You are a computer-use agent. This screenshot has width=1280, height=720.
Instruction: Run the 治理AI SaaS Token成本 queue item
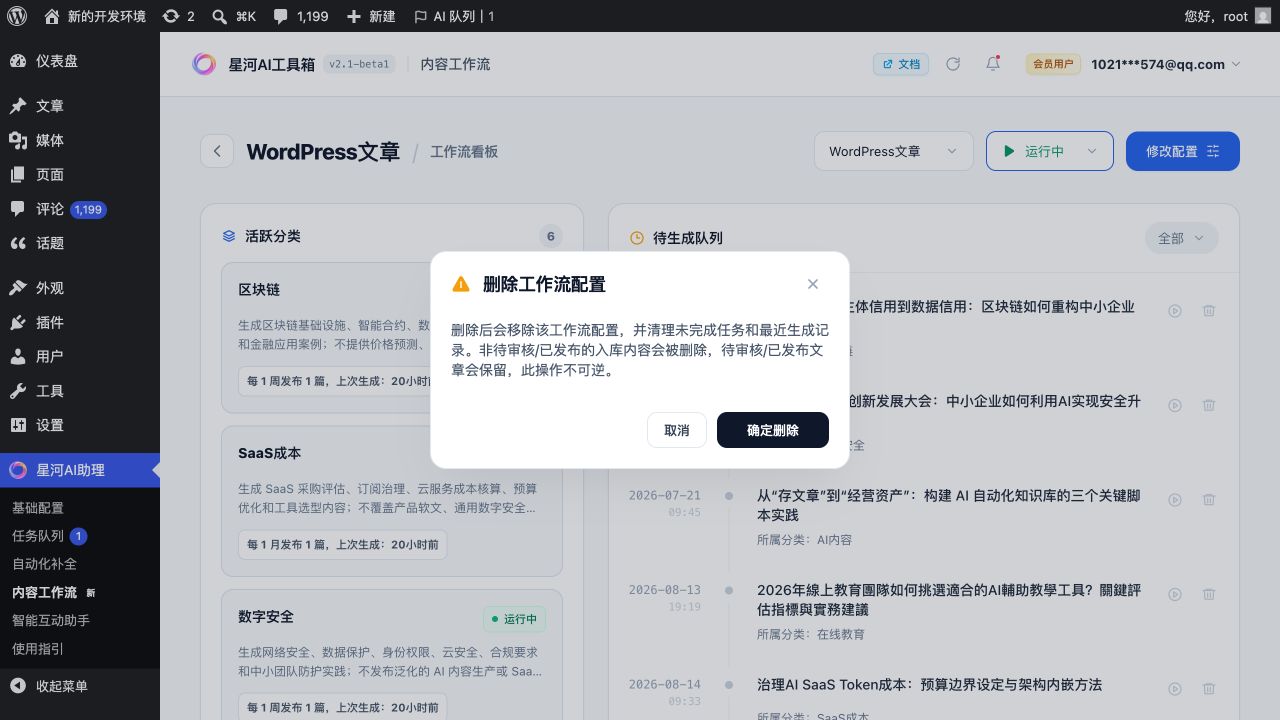pos(1175,688)
